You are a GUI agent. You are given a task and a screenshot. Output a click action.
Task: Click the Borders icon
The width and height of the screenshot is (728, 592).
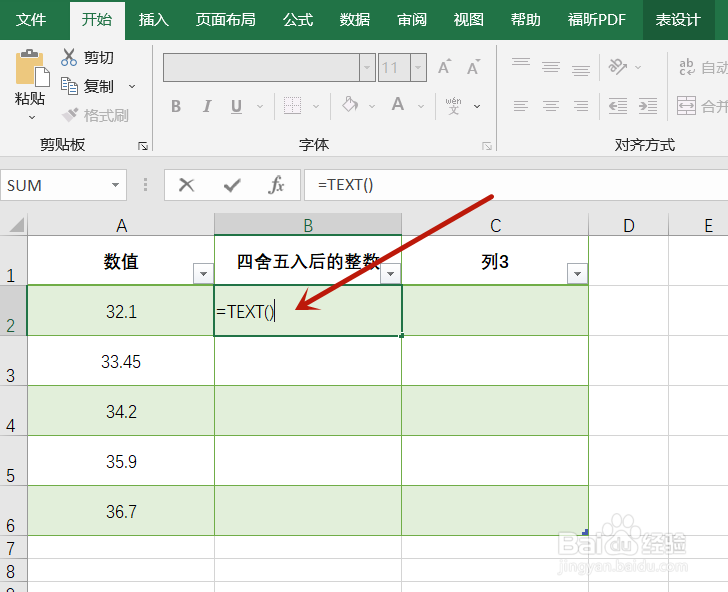(292, 106)
